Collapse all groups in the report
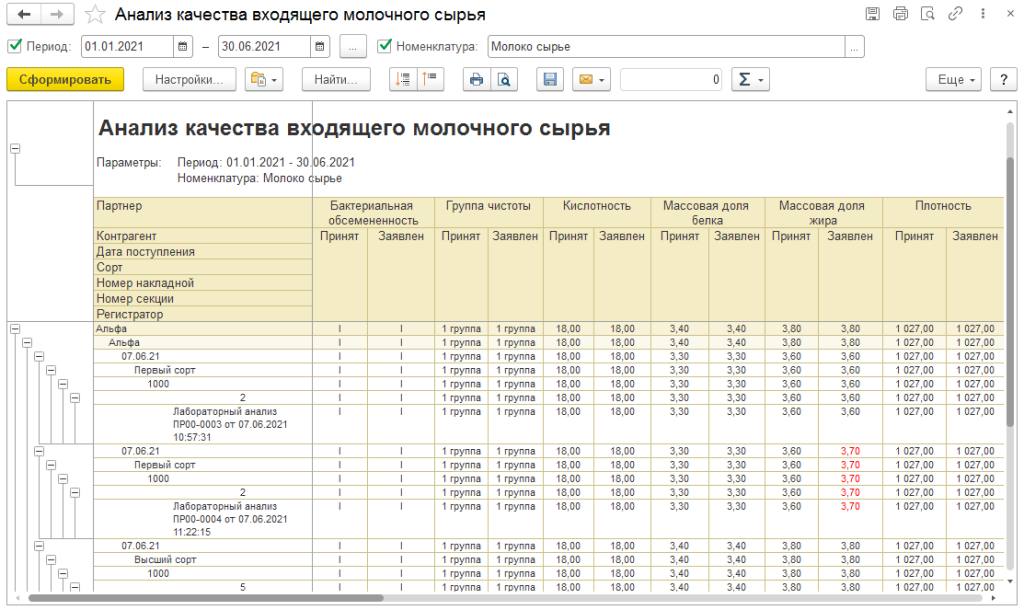The width and height of the screenshot is (1024, 610). pyautogui.click(x=430, y=80)
